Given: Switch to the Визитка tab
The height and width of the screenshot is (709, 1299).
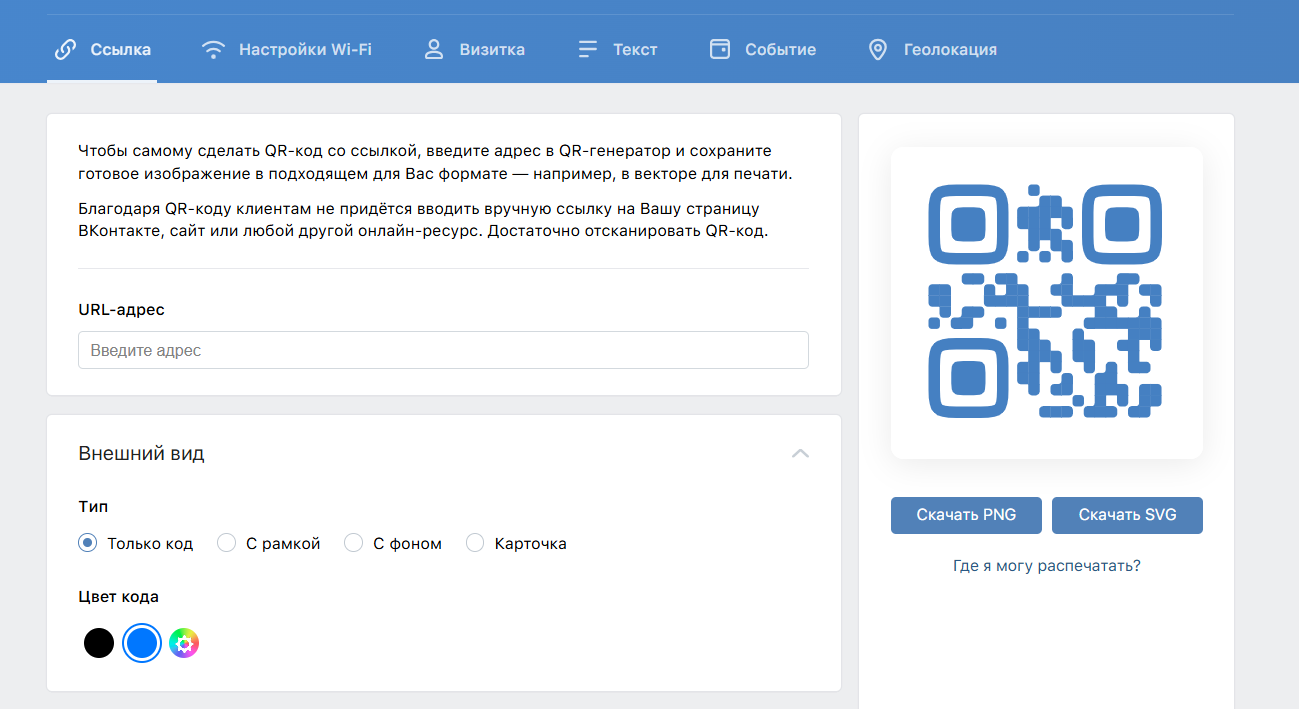Looking at the screenshot, I should (475, 49).
